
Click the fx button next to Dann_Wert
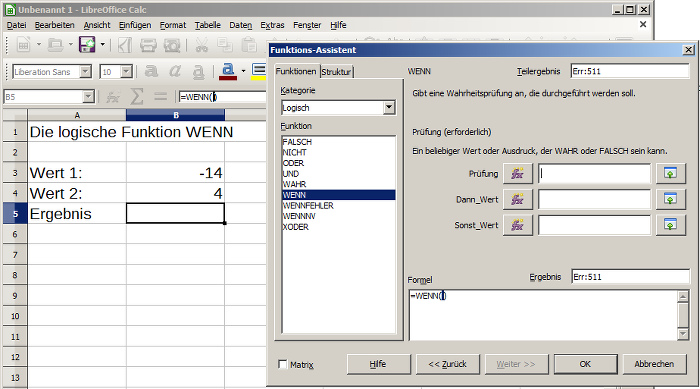click(x=518, y=199)
